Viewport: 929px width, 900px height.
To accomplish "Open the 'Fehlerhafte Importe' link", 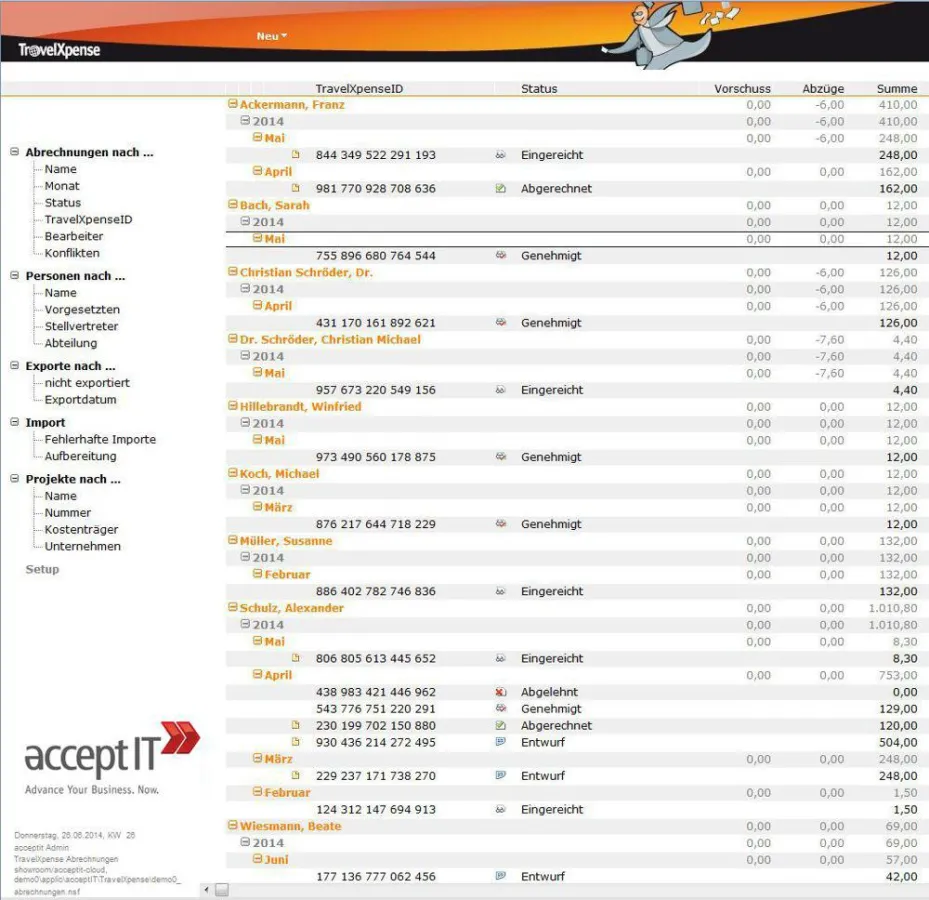I will tap(100, 439).
